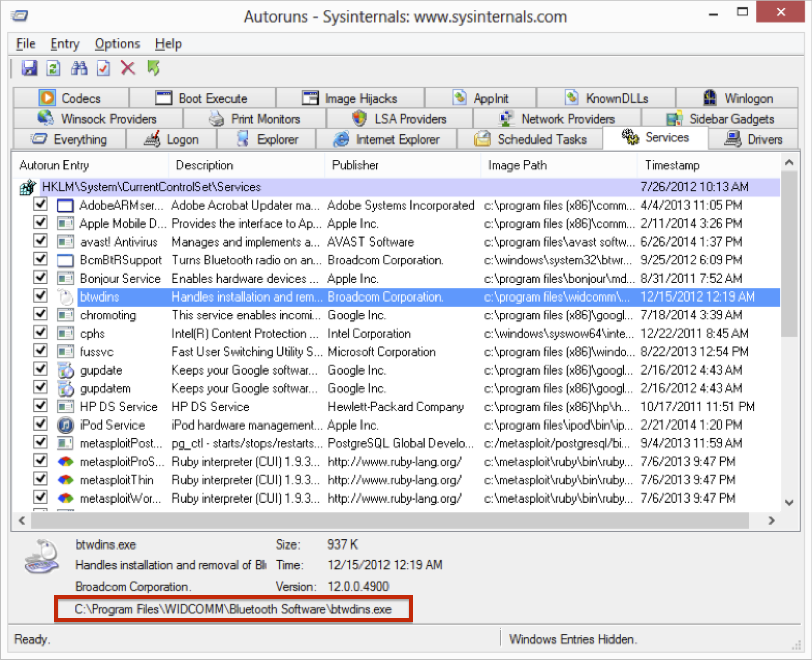Open the Options menu
The image size is (812, 660).
[x=117, y=44]
